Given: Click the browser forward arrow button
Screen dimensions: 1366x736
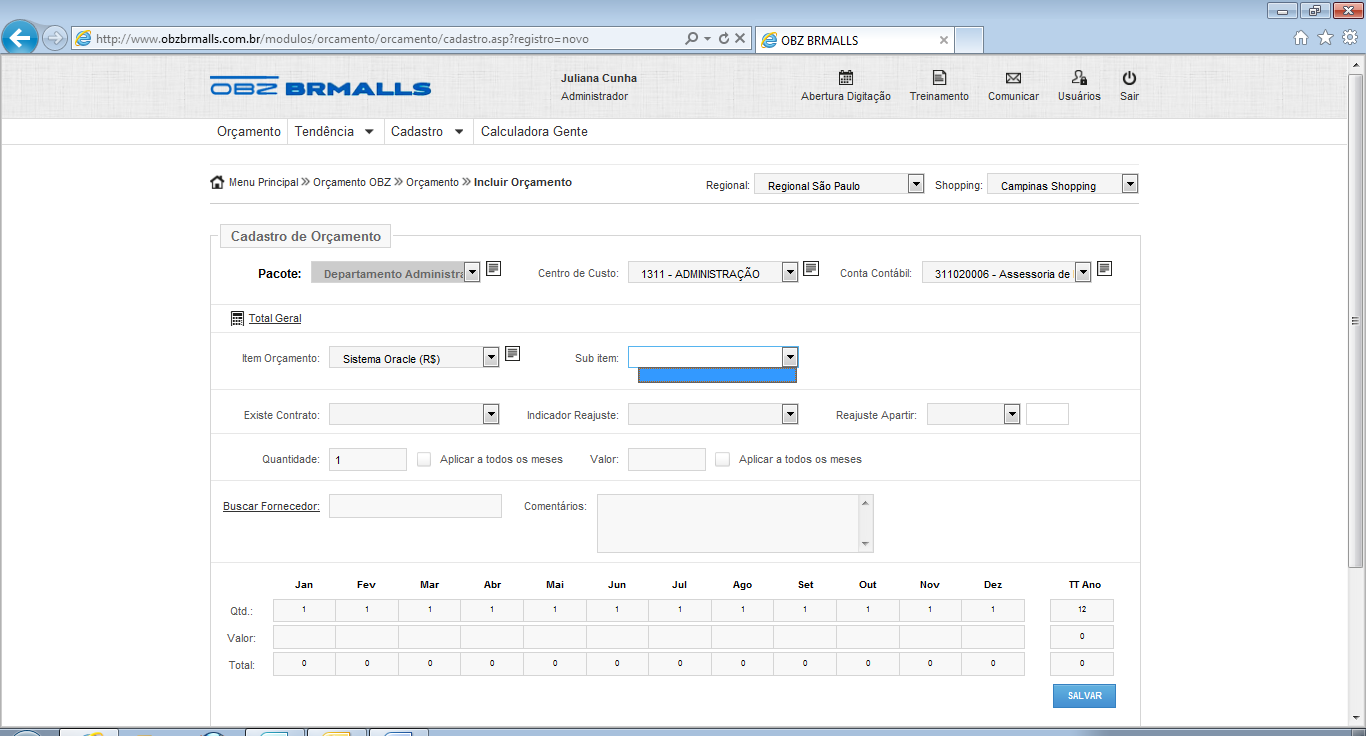Looking at the screenshot, I should (x=55, y=38).
